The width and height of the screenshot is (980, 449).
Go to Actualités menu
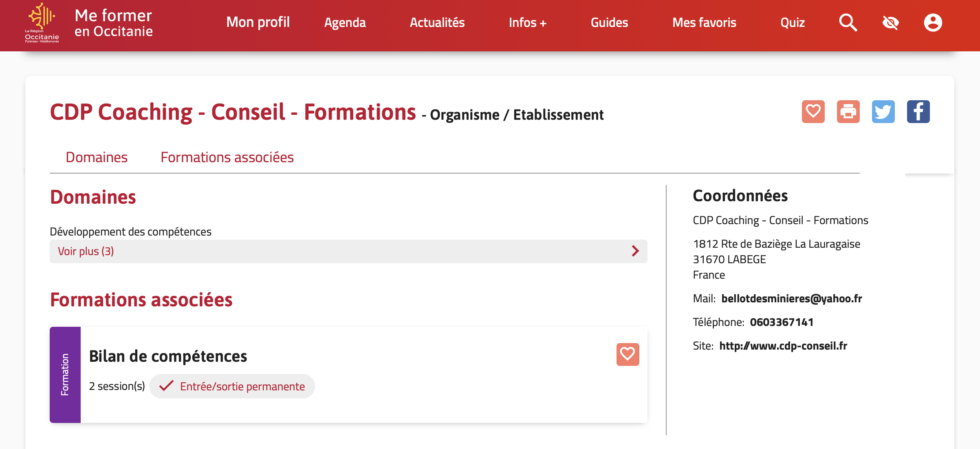coord(437,23)
